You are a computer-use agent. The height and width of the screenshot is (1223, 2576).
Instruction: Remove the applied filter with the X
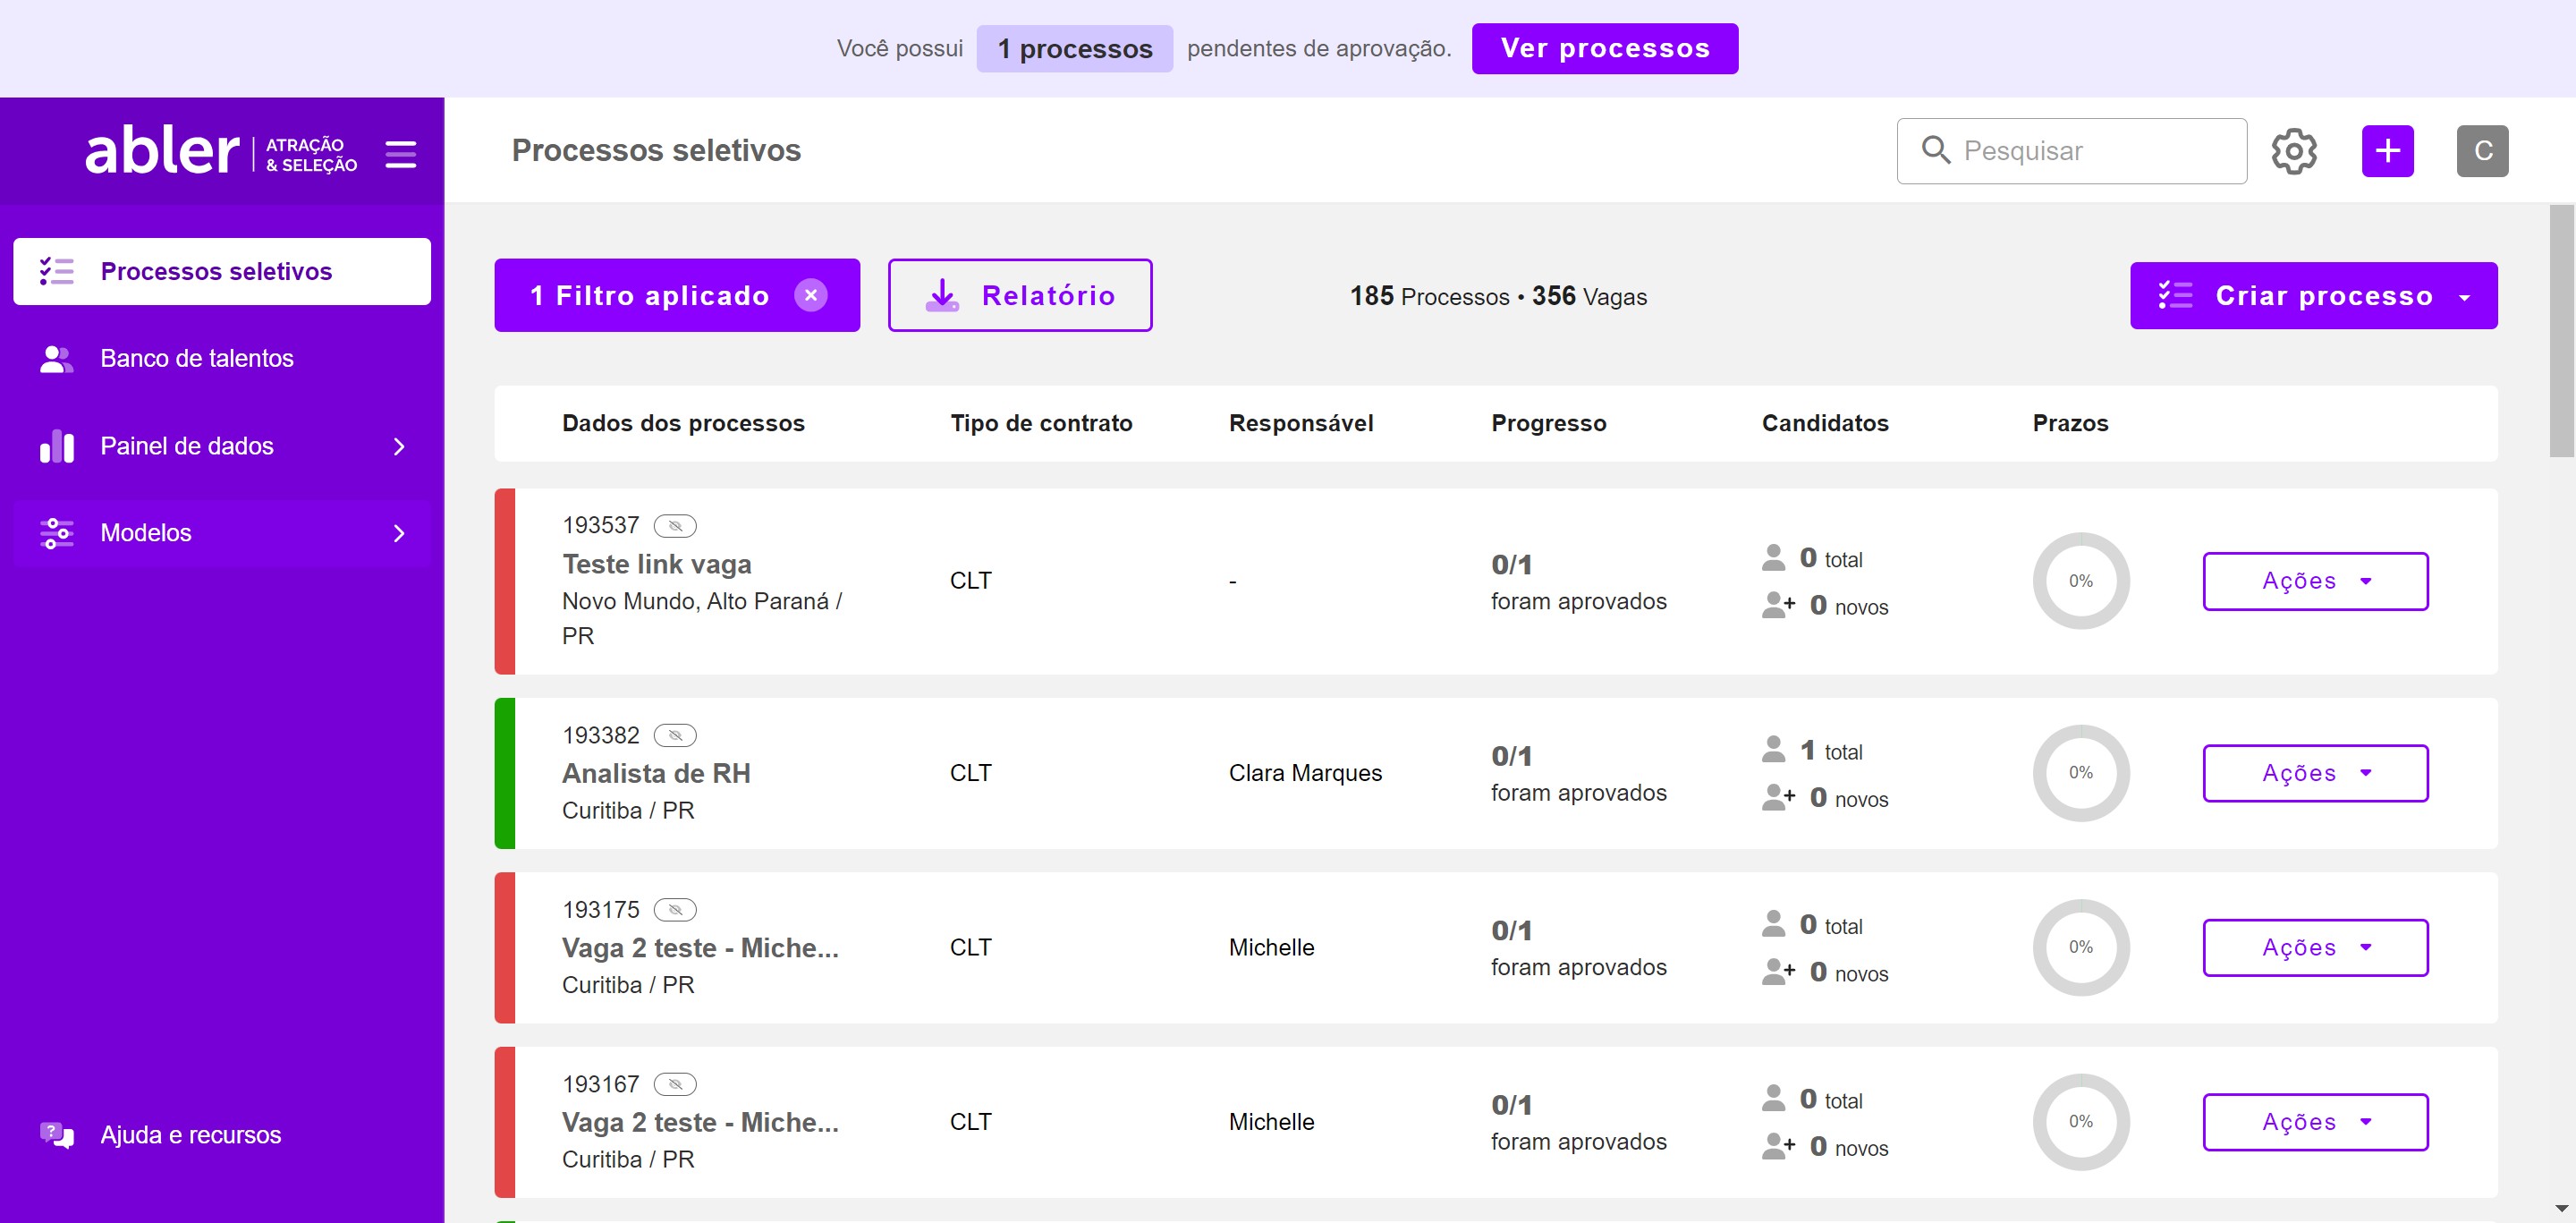click(x=811, y=294)
